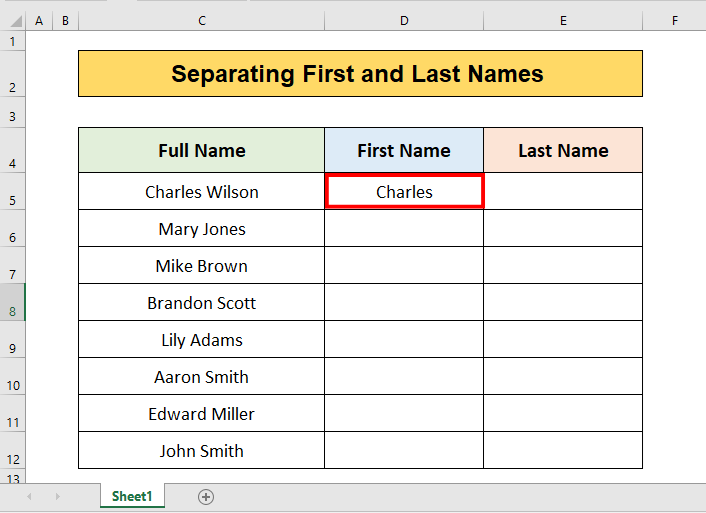
Task: Click the New Sheet plus button
Action: tap(206, 497)
